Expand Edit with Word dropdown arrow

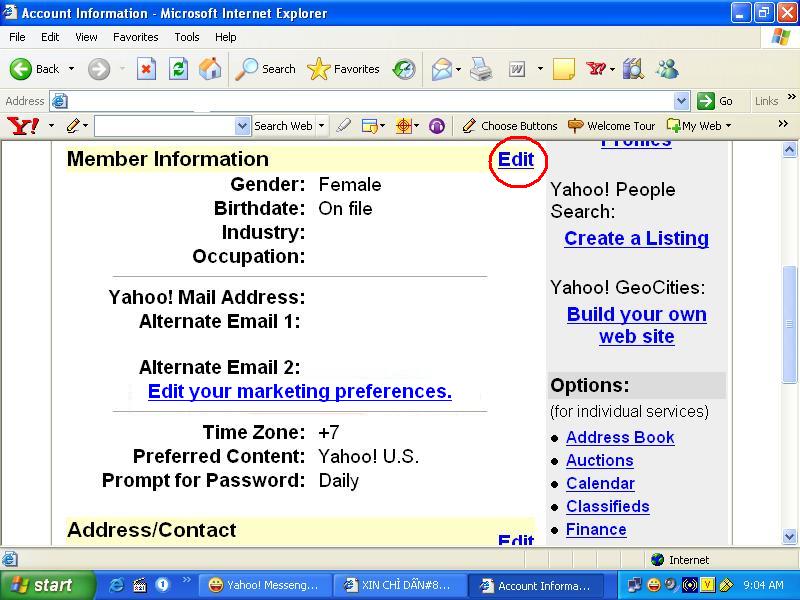[540, 69]
